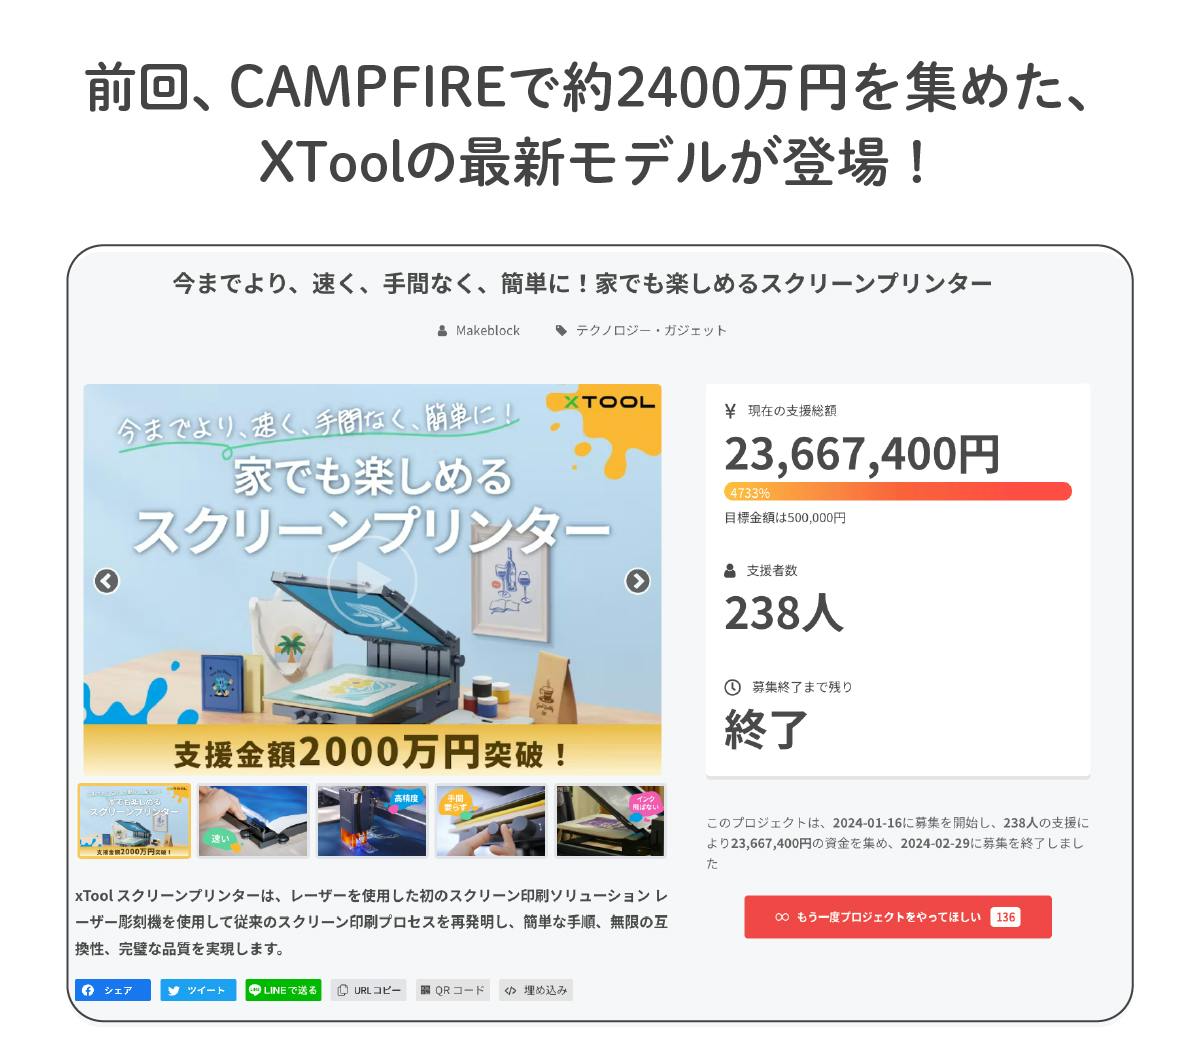Click the next slide arrow on carousel
This screenshot has width=1200, height=1047.
pyautogui.click(x=637, y=581)
